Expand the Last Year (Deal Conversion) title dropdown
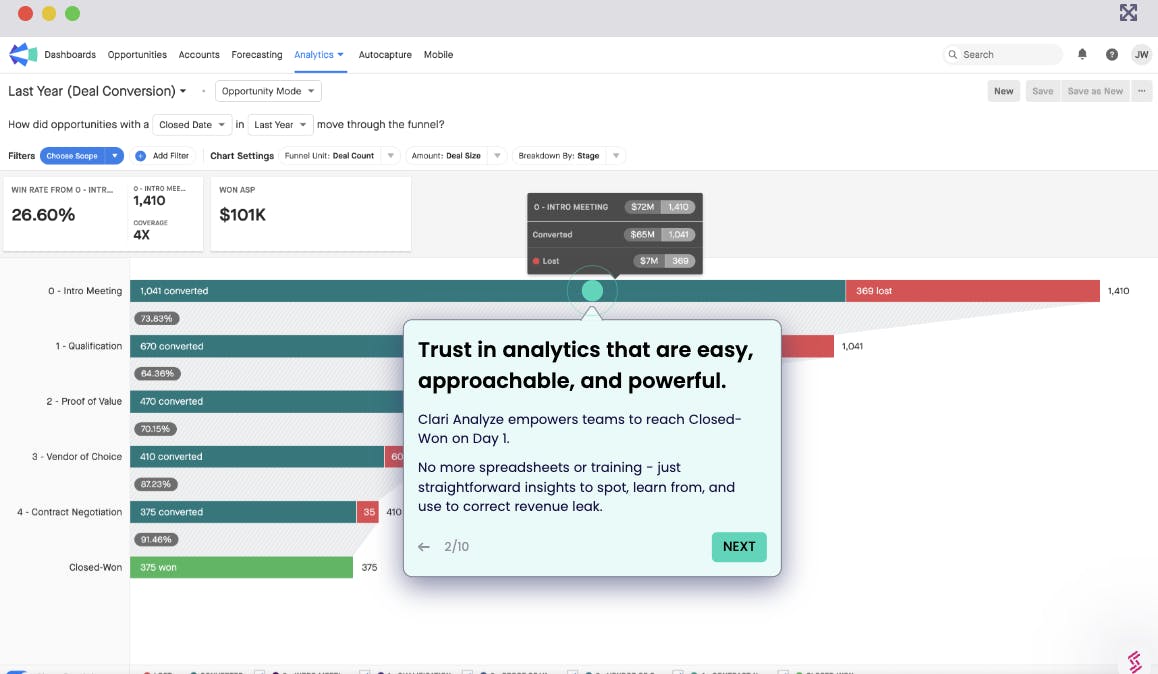This screenshot has width=1158, height=674. click(183, 92)
